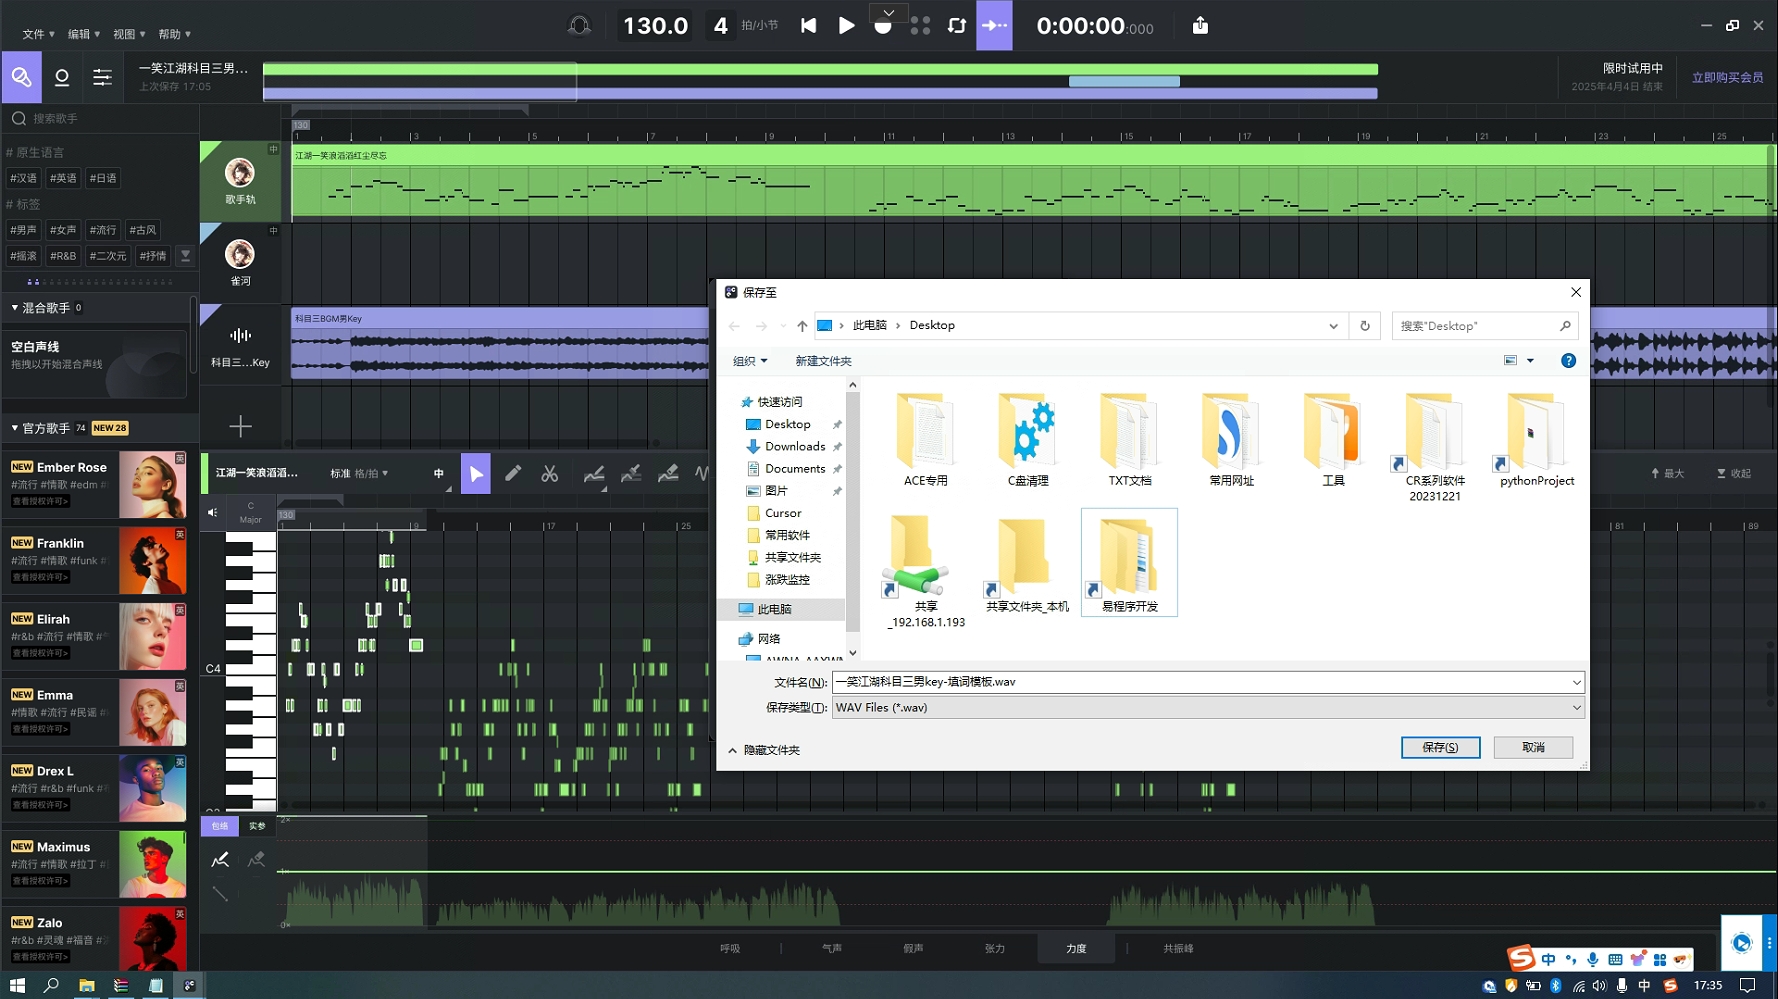Mute the piano roll speaker icon
Screen dimensions: 1778x999
(212, 513)
